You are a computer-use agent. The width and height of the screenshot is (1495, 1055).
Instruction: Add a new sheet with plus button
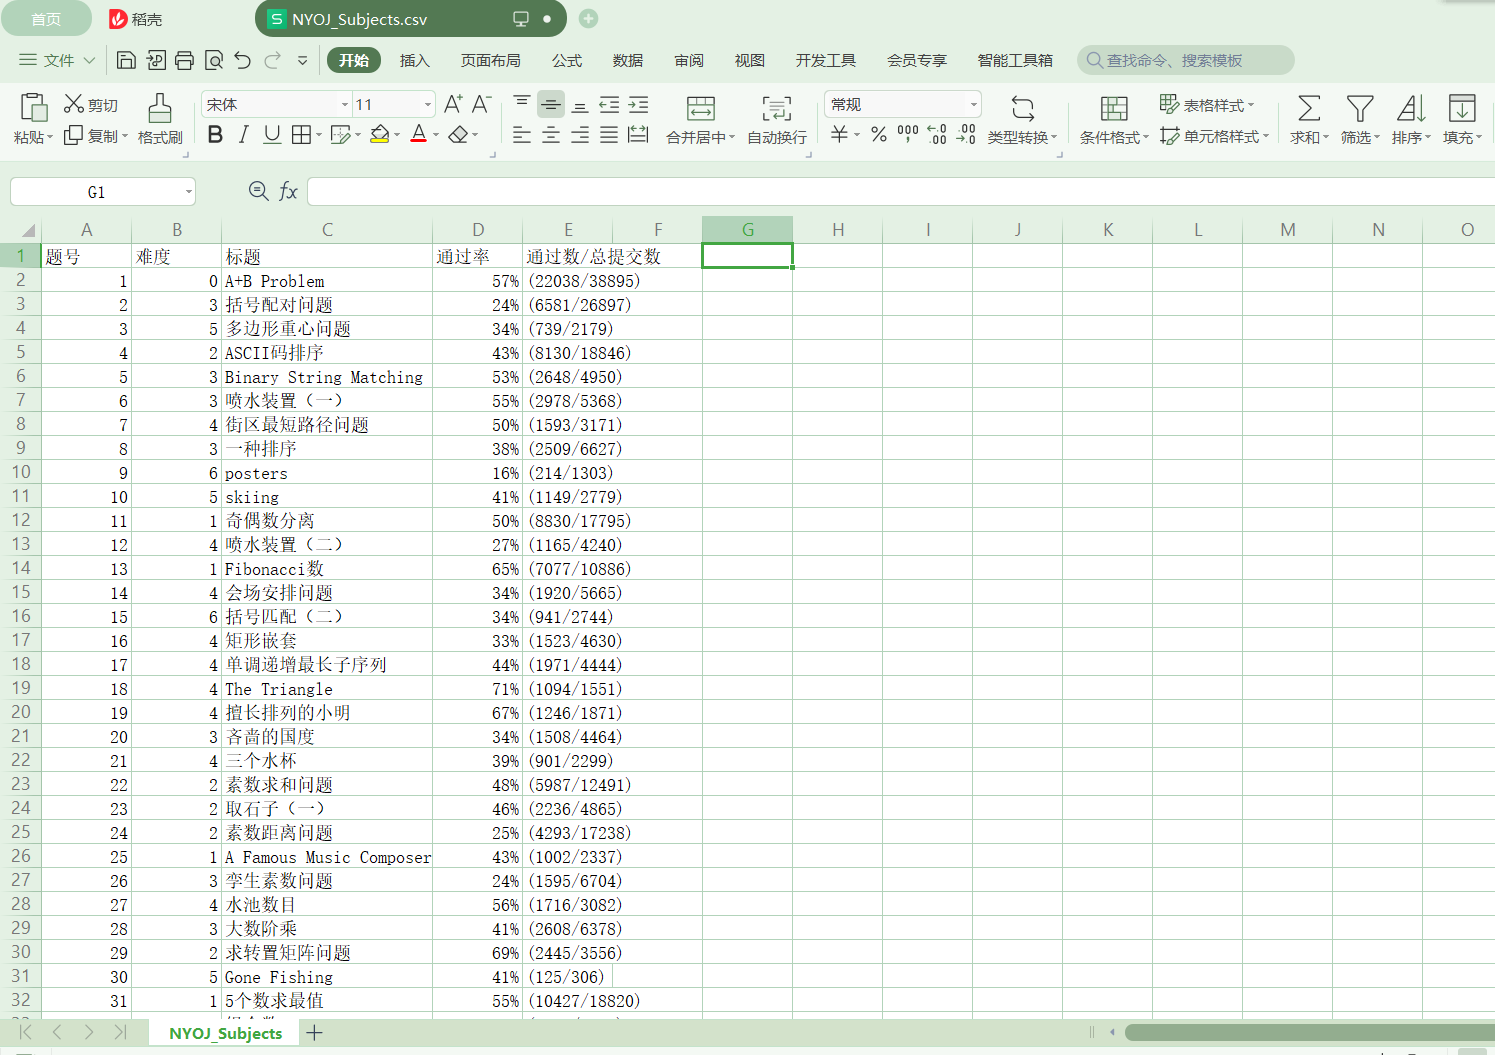click(315, 1032)
